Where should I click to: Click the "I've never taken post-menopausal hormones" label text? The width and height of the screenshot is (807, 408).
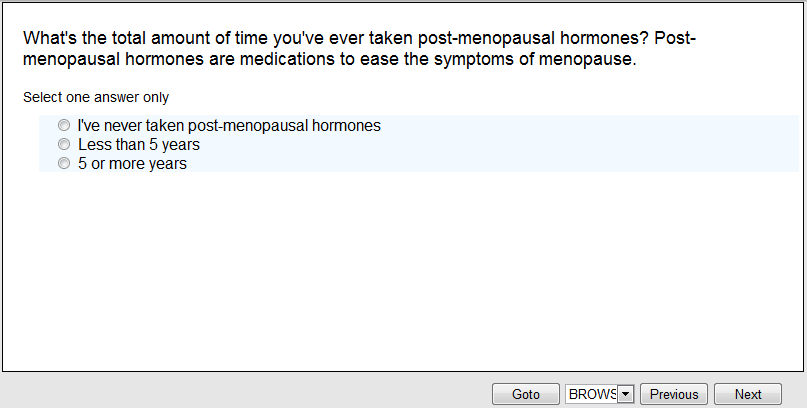coord(229,126)
